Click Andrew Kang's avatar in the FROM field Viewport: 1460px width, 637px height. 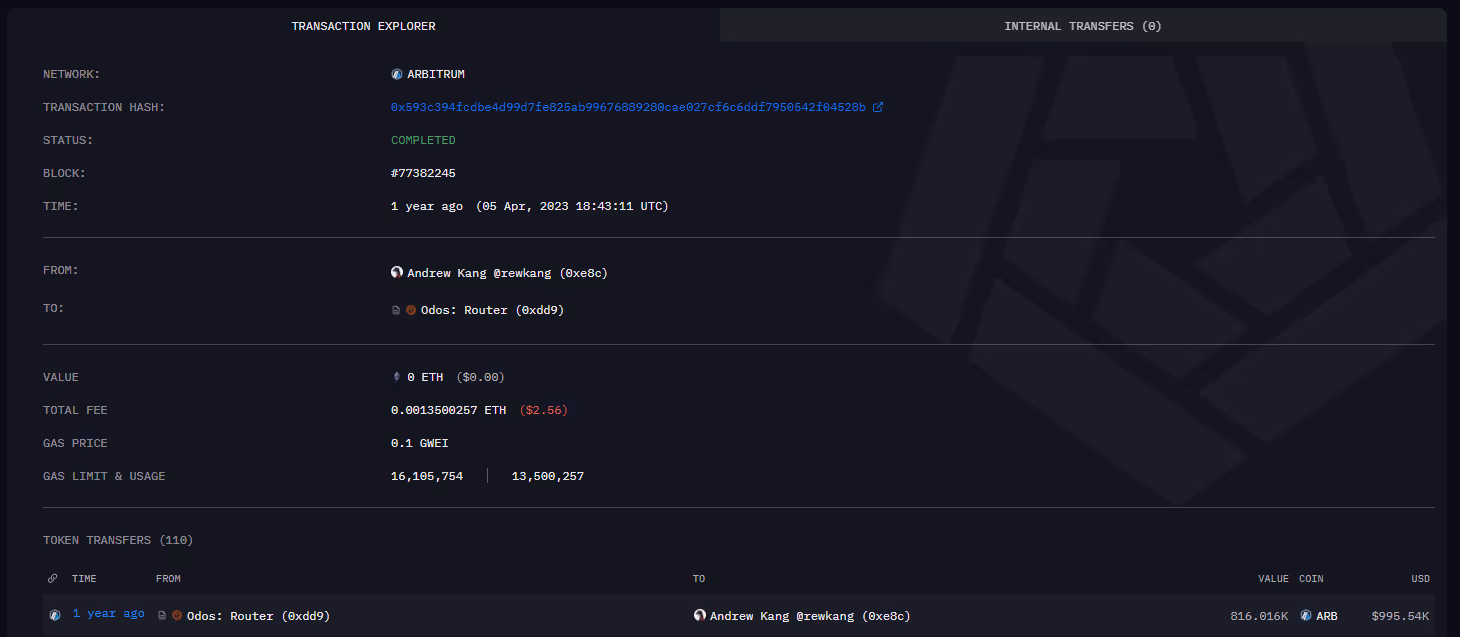(396, 271)
